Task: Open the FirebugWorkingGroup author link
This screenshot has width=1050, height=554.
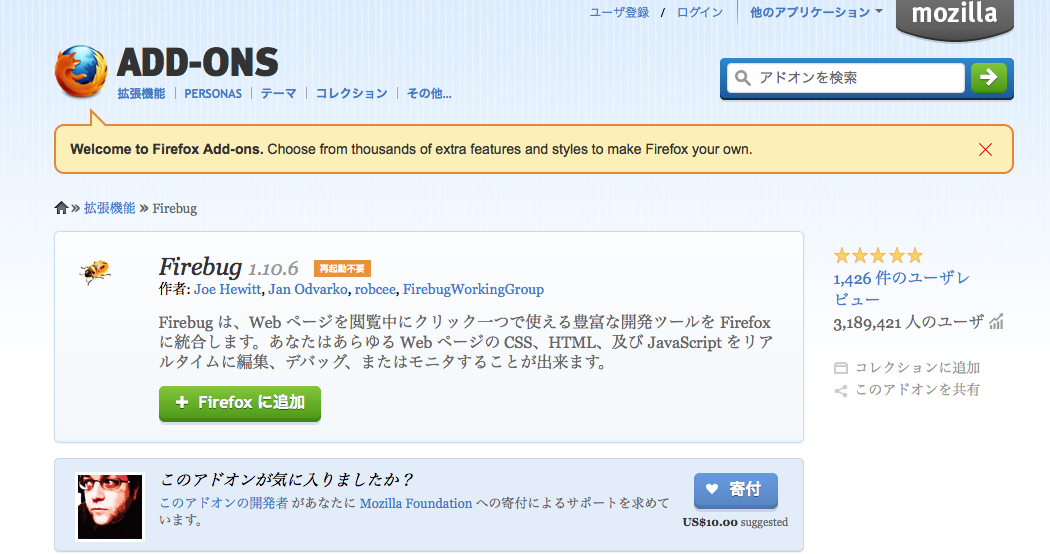Action: click(473, 289)
